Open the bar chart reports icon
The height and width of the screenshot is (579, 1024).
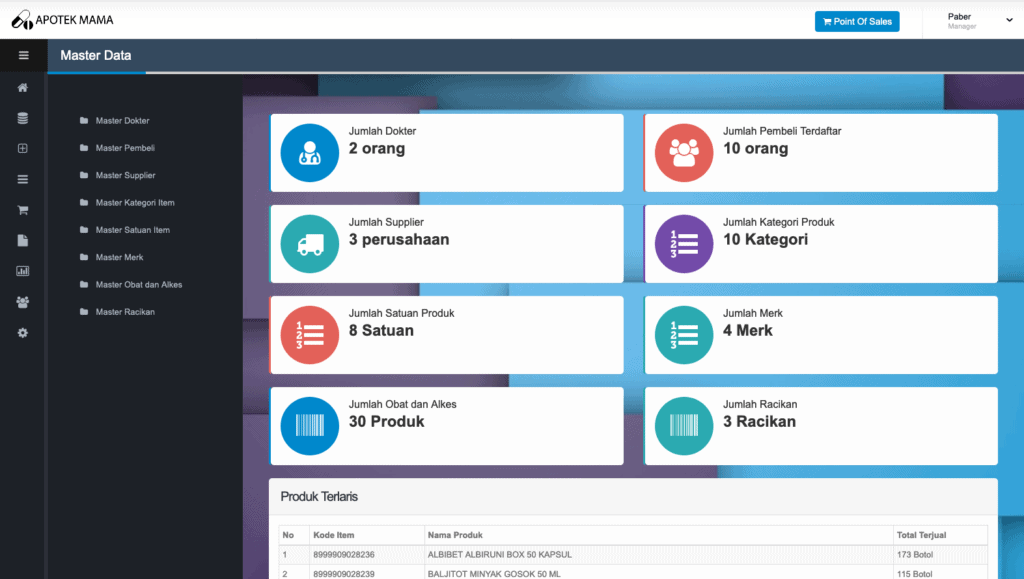23,271
